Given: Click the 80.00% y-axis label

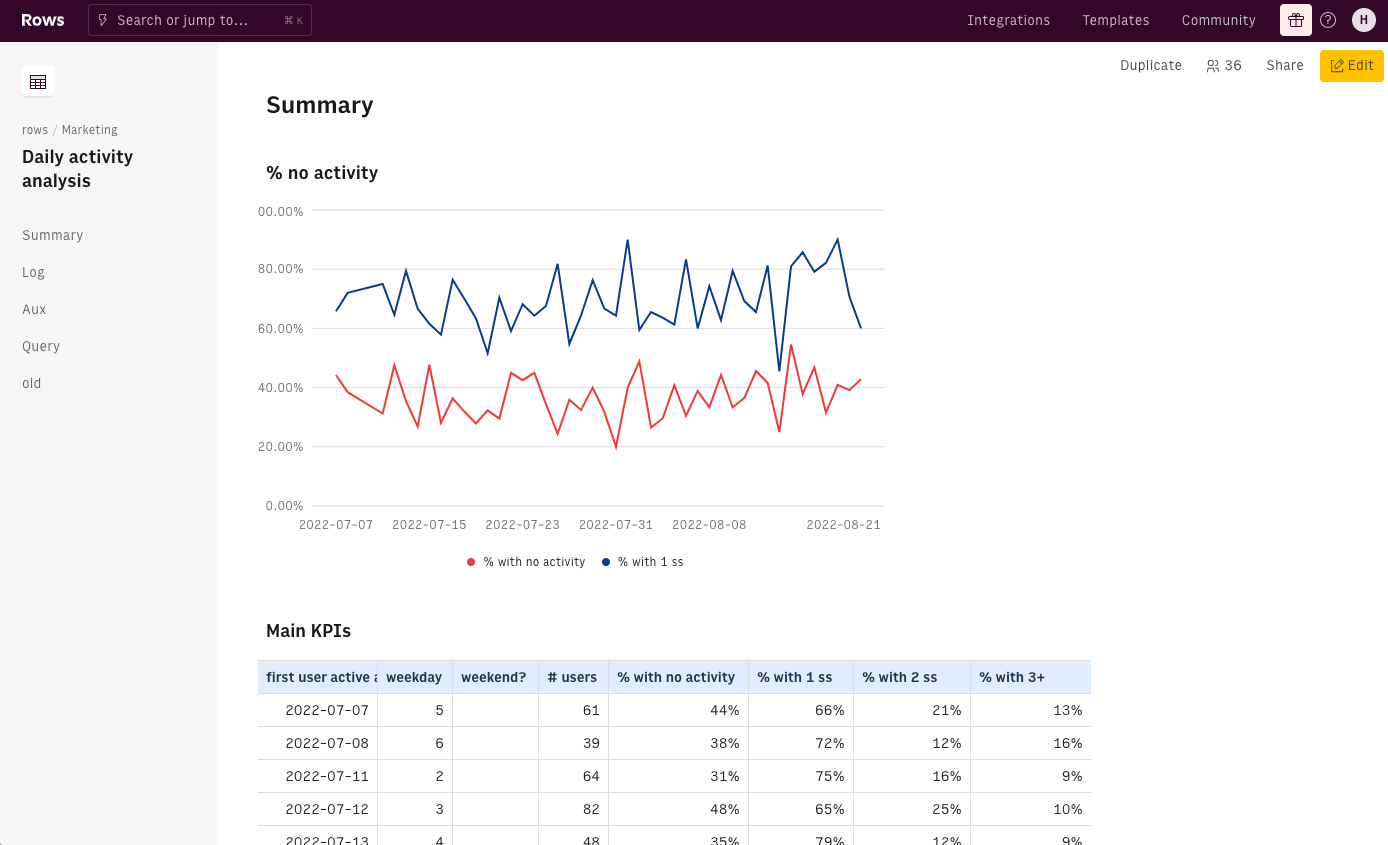Looking at the screenshot, I should pyautogui.click(x=281, y=269).
